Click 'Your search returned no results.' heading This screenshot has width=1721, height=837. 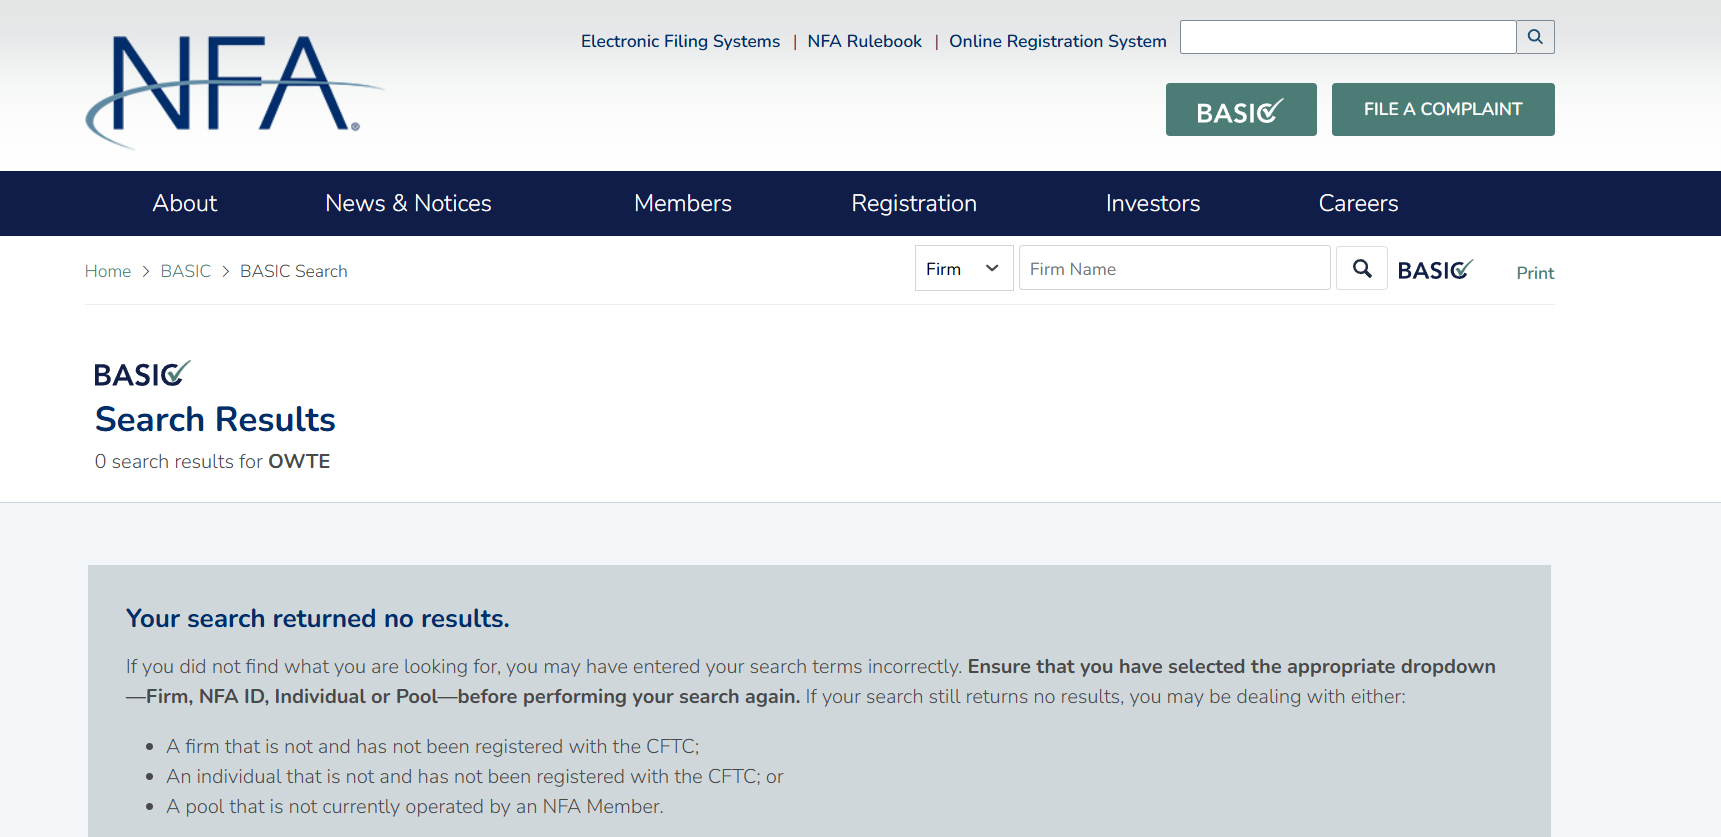click(x=318, y=619)
